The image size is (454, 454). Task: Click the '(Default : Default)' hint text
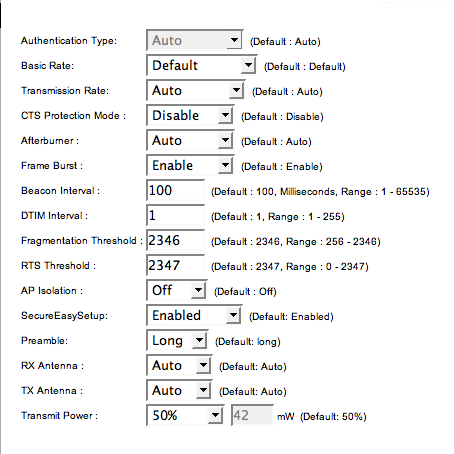305,67
